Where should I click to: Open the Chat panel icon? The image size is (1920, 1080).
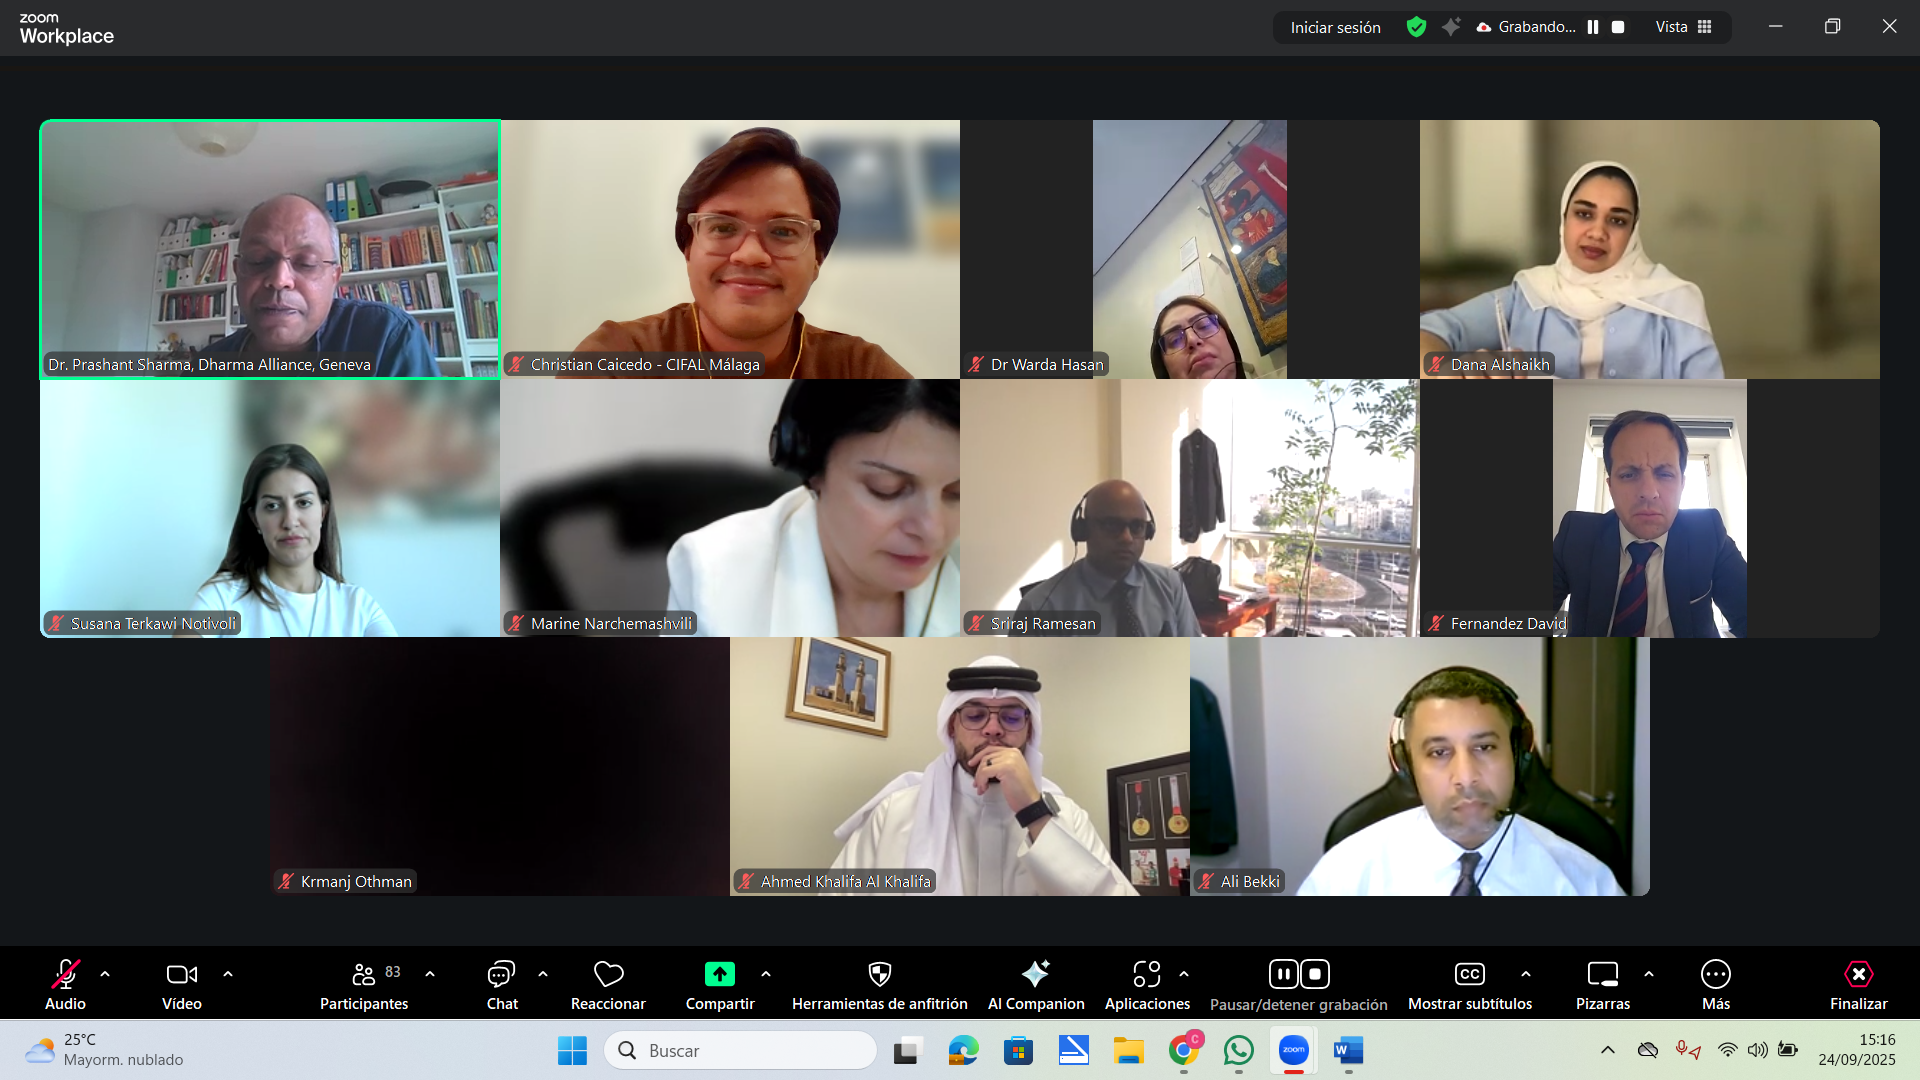[x=501, y=974]
